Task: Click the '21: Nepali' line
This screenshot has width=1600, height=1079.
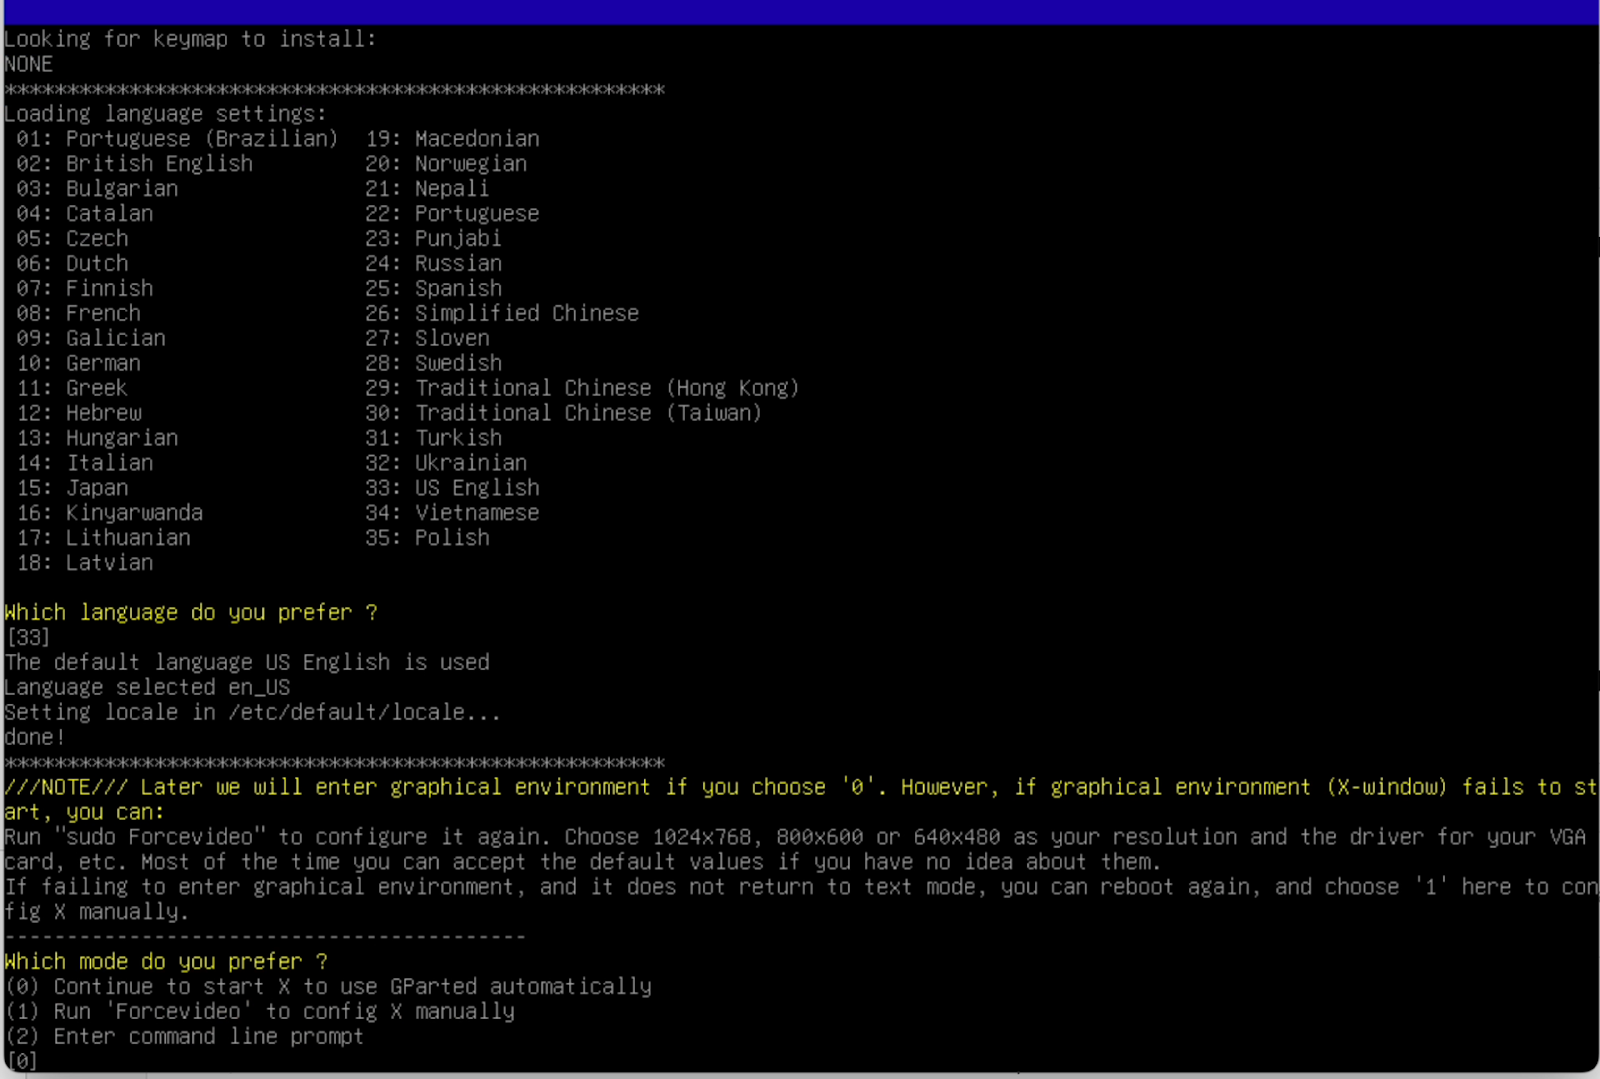Action: coord(427,189)
